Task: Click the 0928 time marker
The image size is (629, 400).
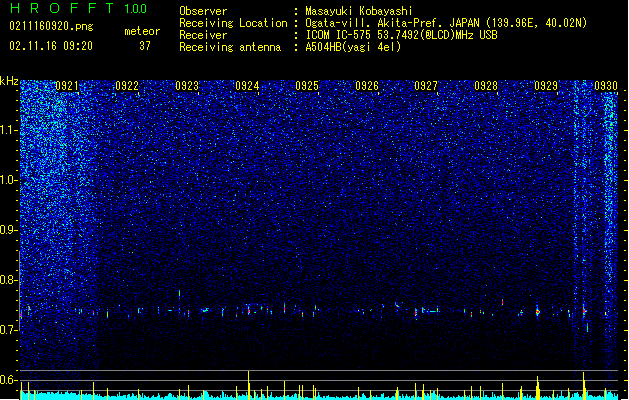Action: 486,86
